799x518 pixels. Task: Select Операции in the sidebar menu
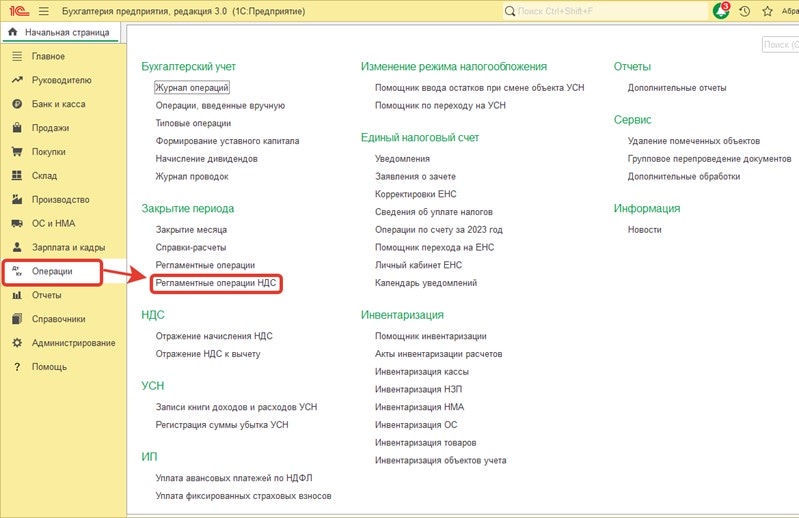click(52, 271)
